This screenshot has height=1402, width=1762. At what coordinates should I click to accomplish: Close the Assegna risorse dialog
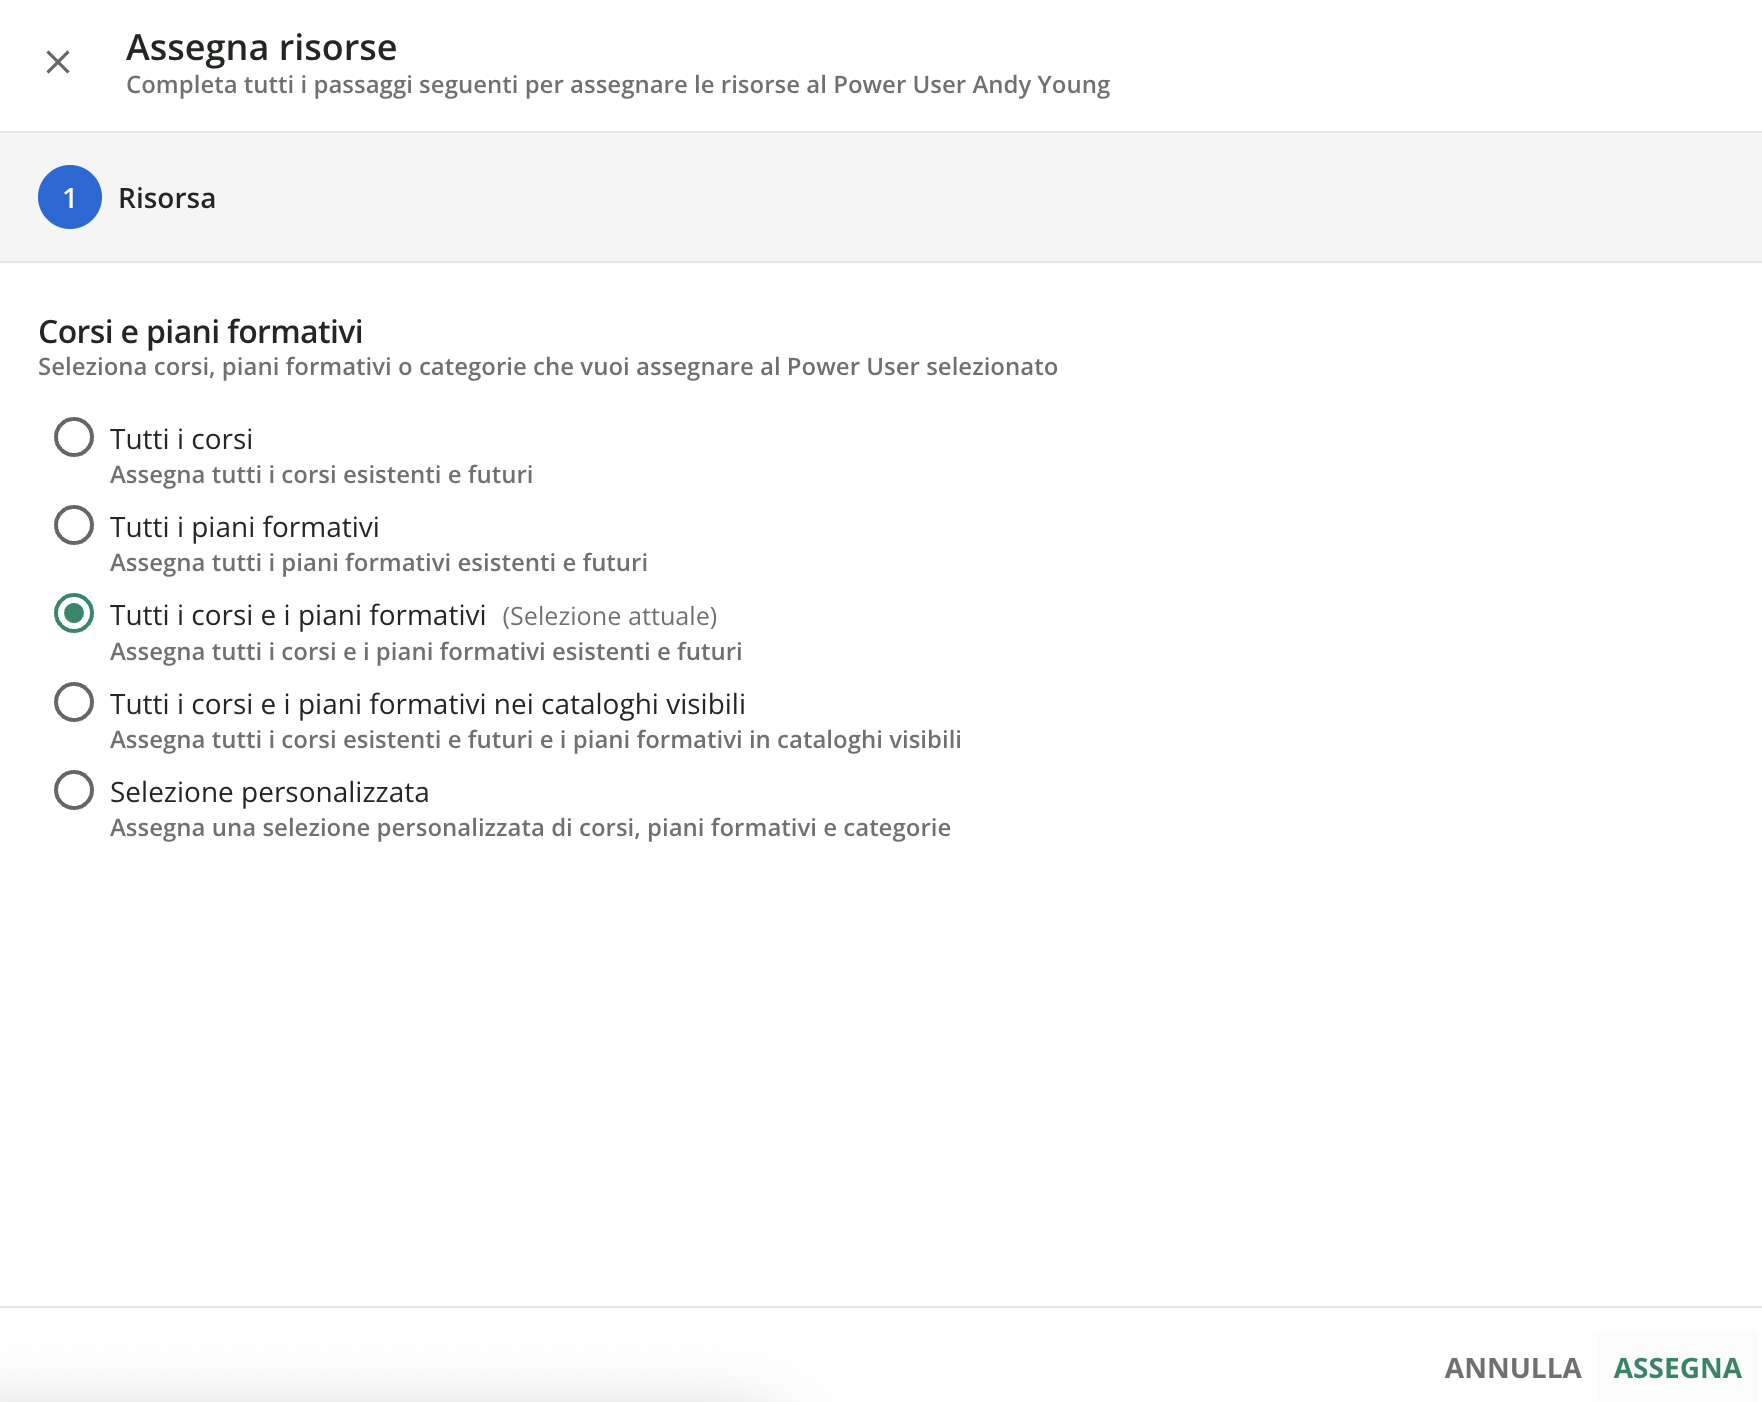coord(58,62)
